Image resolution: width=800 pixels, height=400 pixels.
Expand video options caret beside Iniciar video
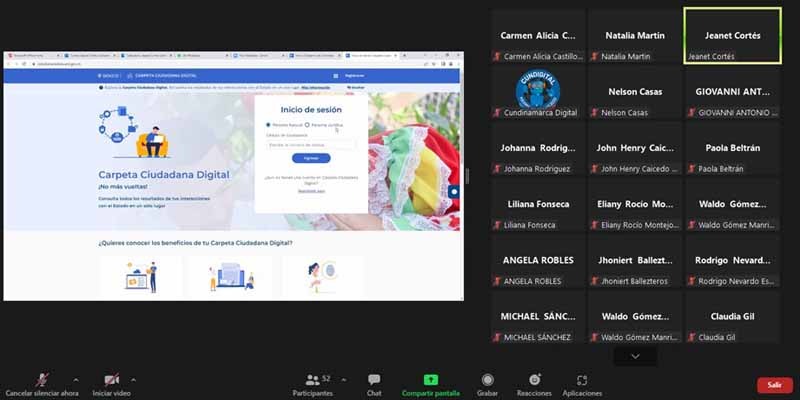pos(134,380)
